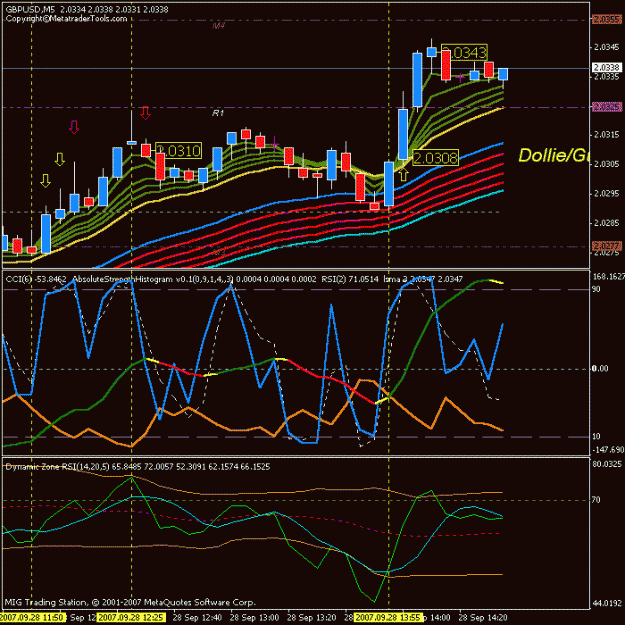The image size is (625, 625).
Task: Click the 168.1627 CCI scale value
Action: (x=609, y=276)
